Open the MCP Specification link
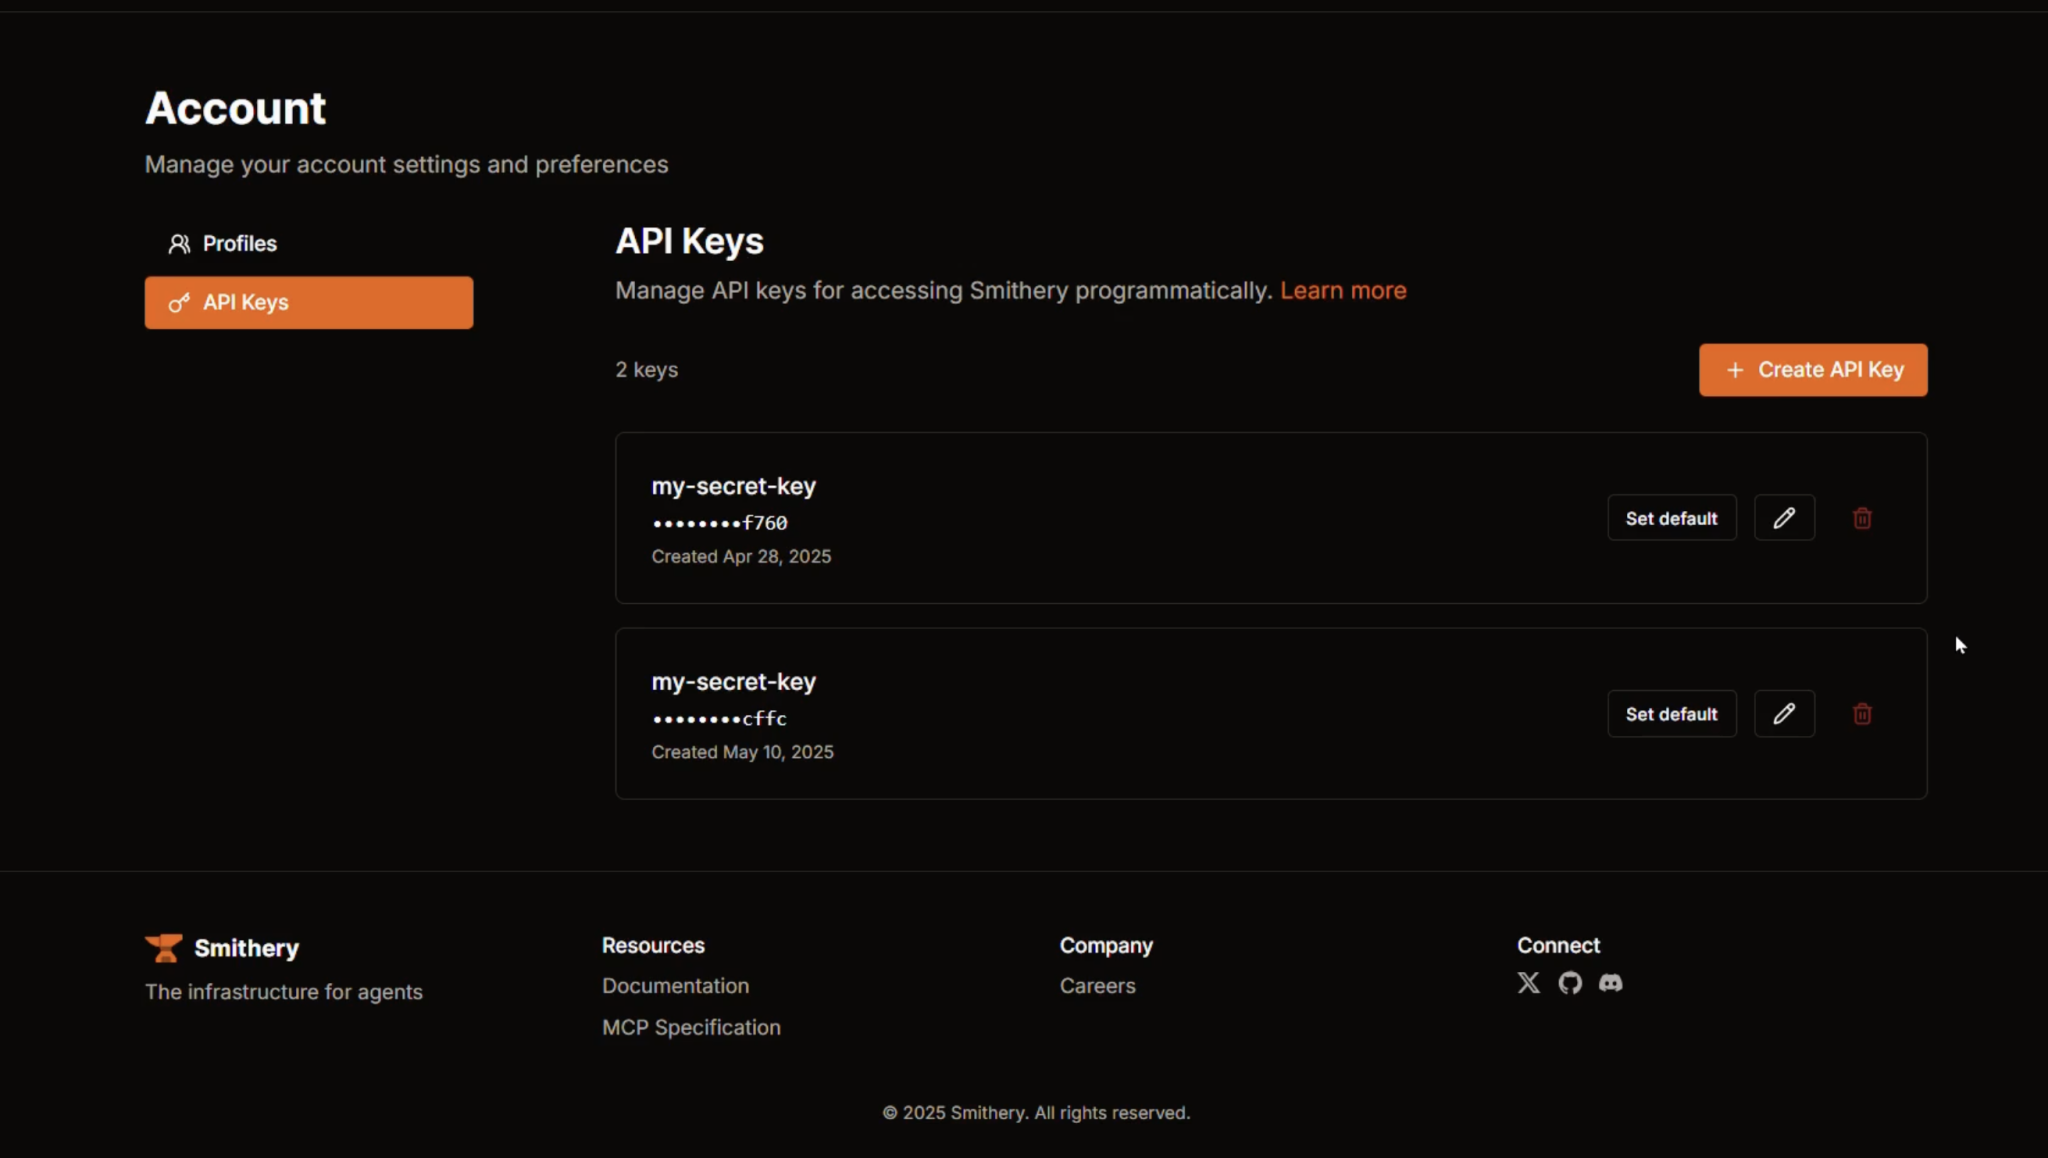Viewport: 2048px width, 1158px height. tap(691, 1028)
